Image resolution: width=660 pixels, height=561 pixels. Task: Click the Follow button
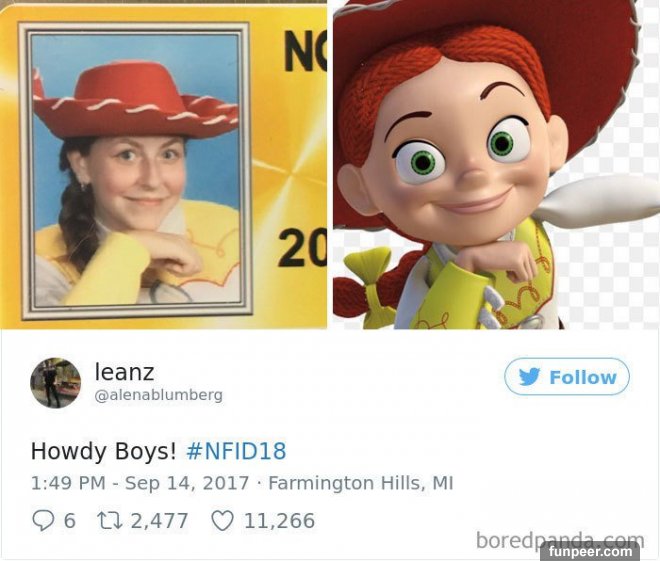click(567, 376)
